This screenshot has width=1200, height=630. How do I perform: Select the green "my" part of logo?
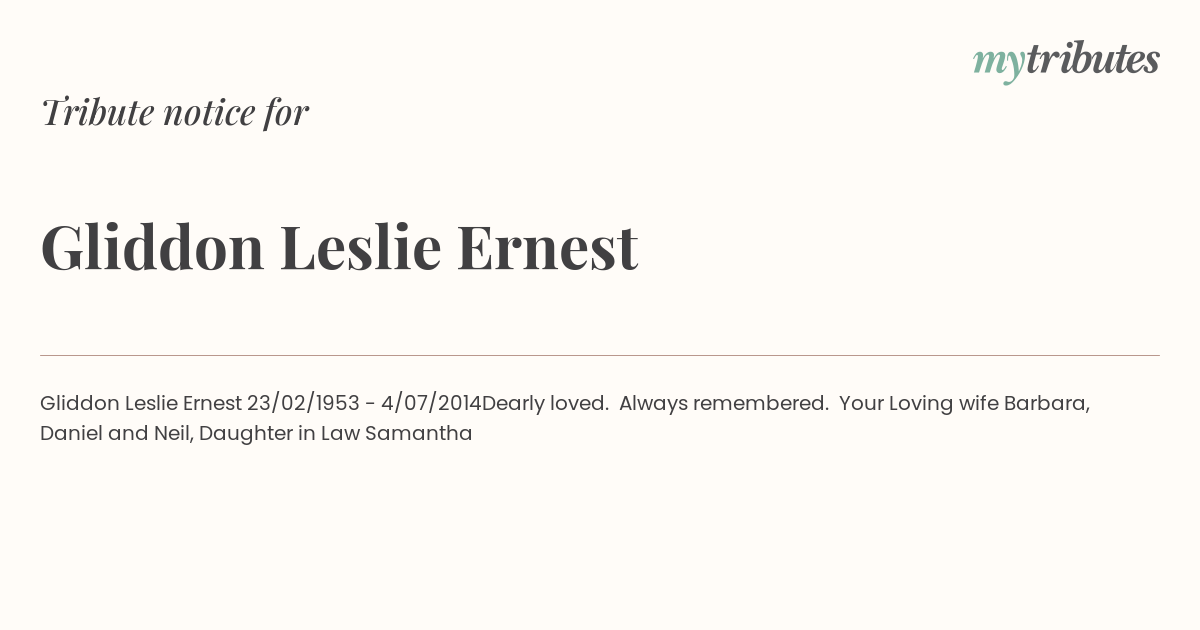point(999,64)
